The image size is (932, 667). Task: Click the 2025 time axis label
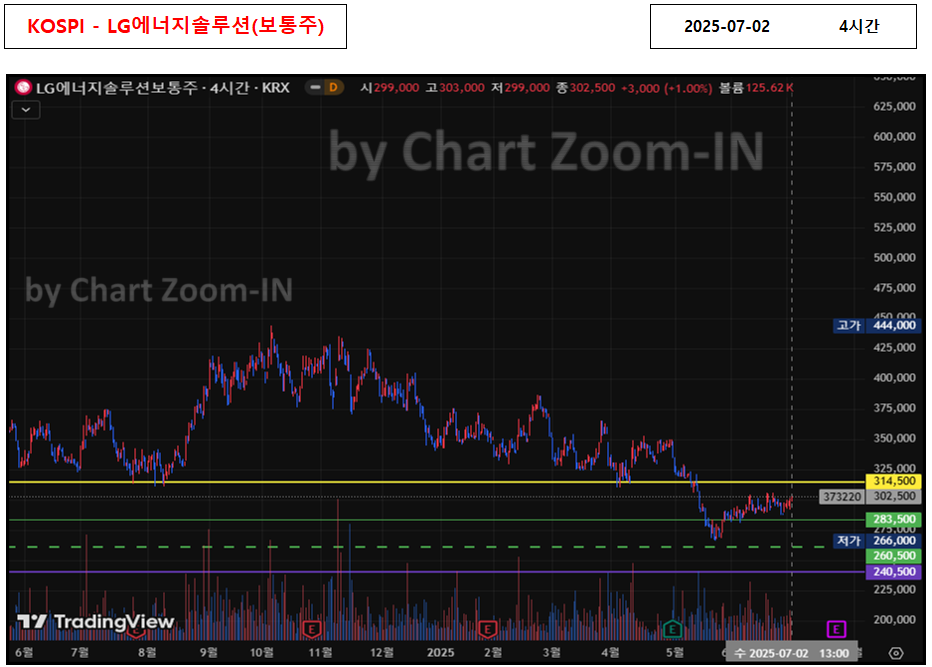click(x=440, y=653)
